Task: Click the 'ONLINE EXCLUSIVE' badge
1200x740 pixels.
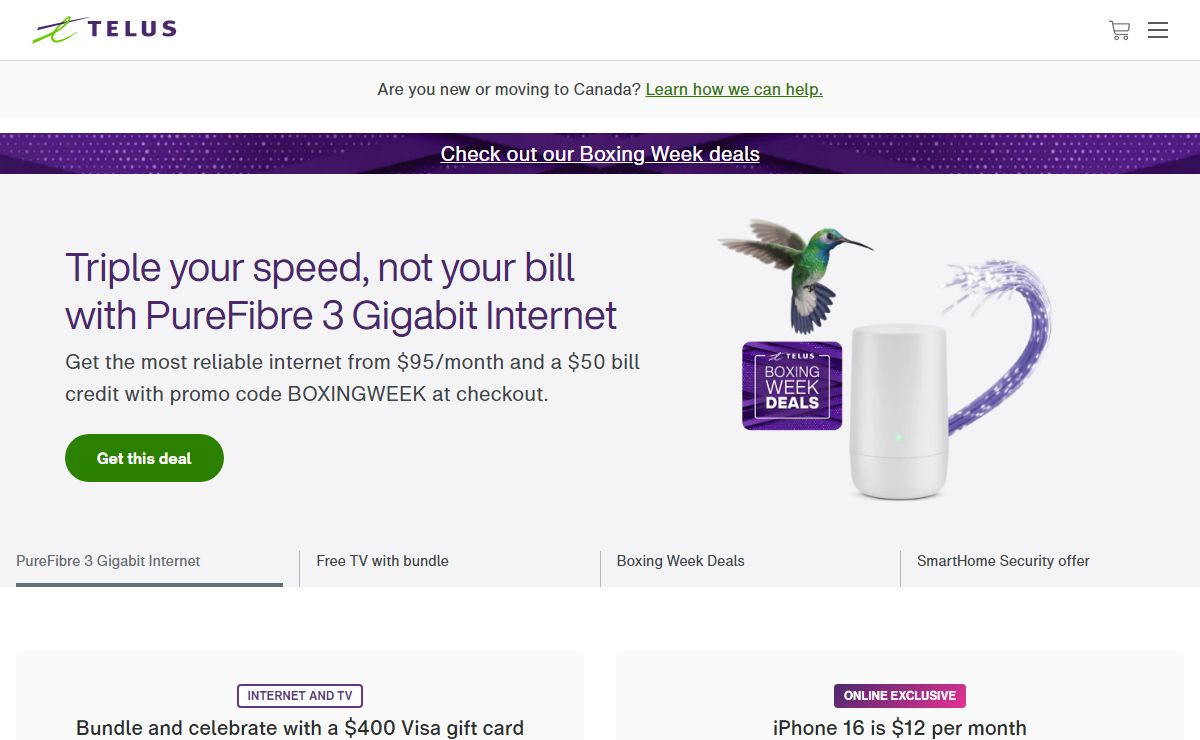Action: coord(900,696)
